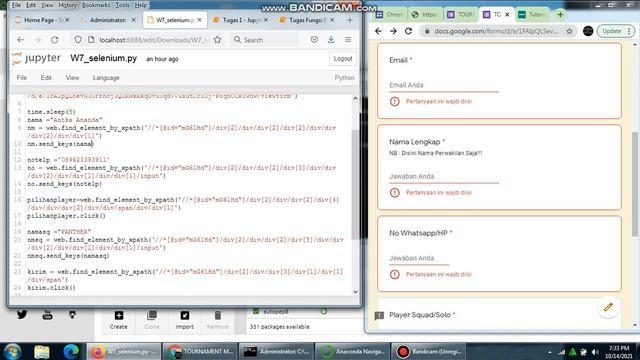
Task: Click the code editor scroll down arrow
Action: pos(355,291)
